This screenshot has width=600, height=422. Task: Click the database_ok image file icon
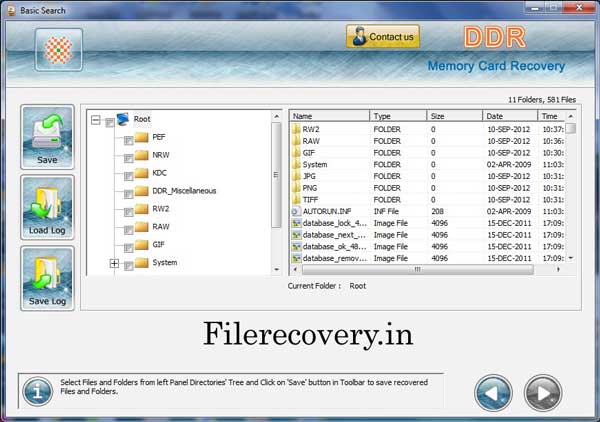tap(296, 246)
